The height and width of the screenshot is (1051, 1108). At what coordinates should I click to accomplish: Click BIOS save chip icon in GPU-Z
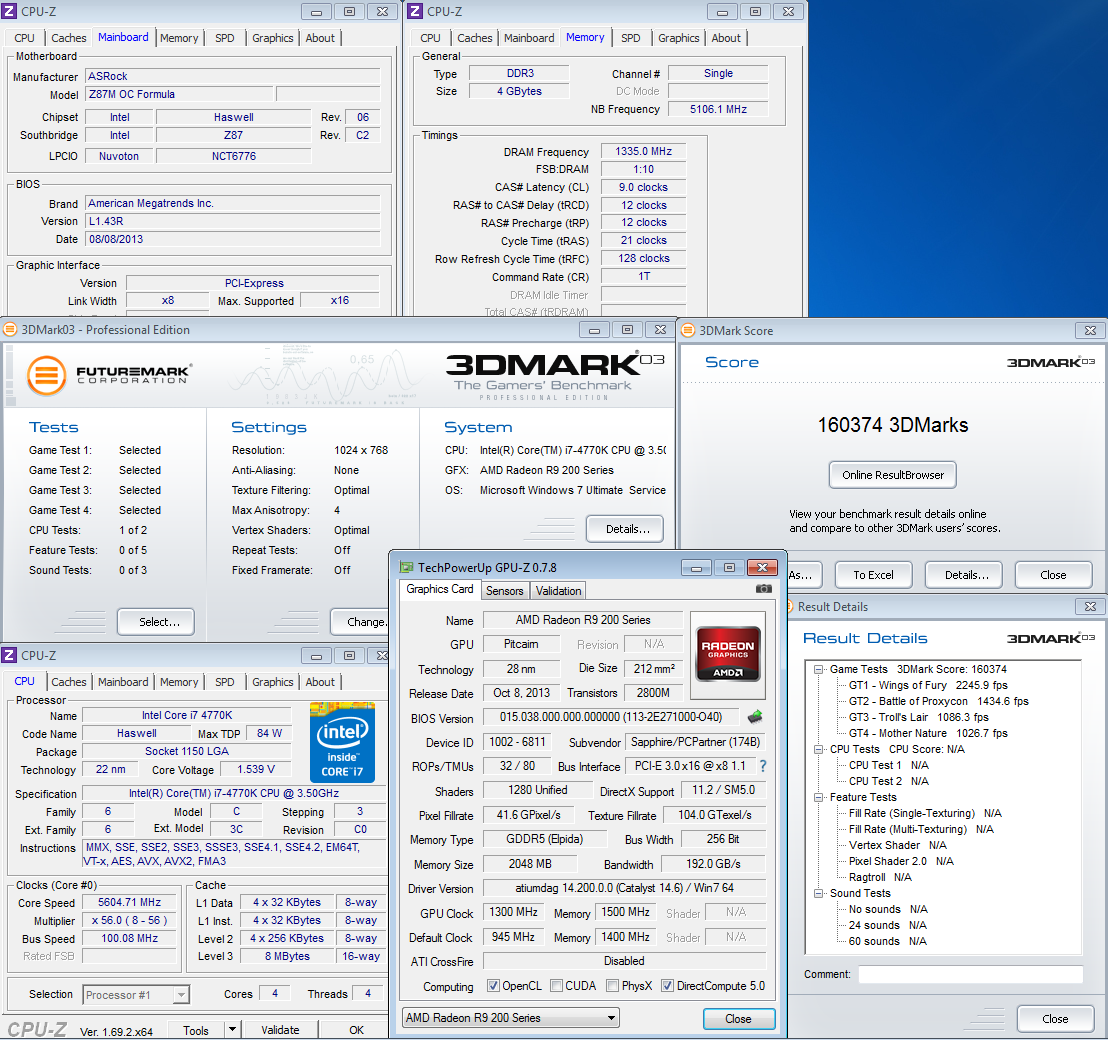(755, 717)
